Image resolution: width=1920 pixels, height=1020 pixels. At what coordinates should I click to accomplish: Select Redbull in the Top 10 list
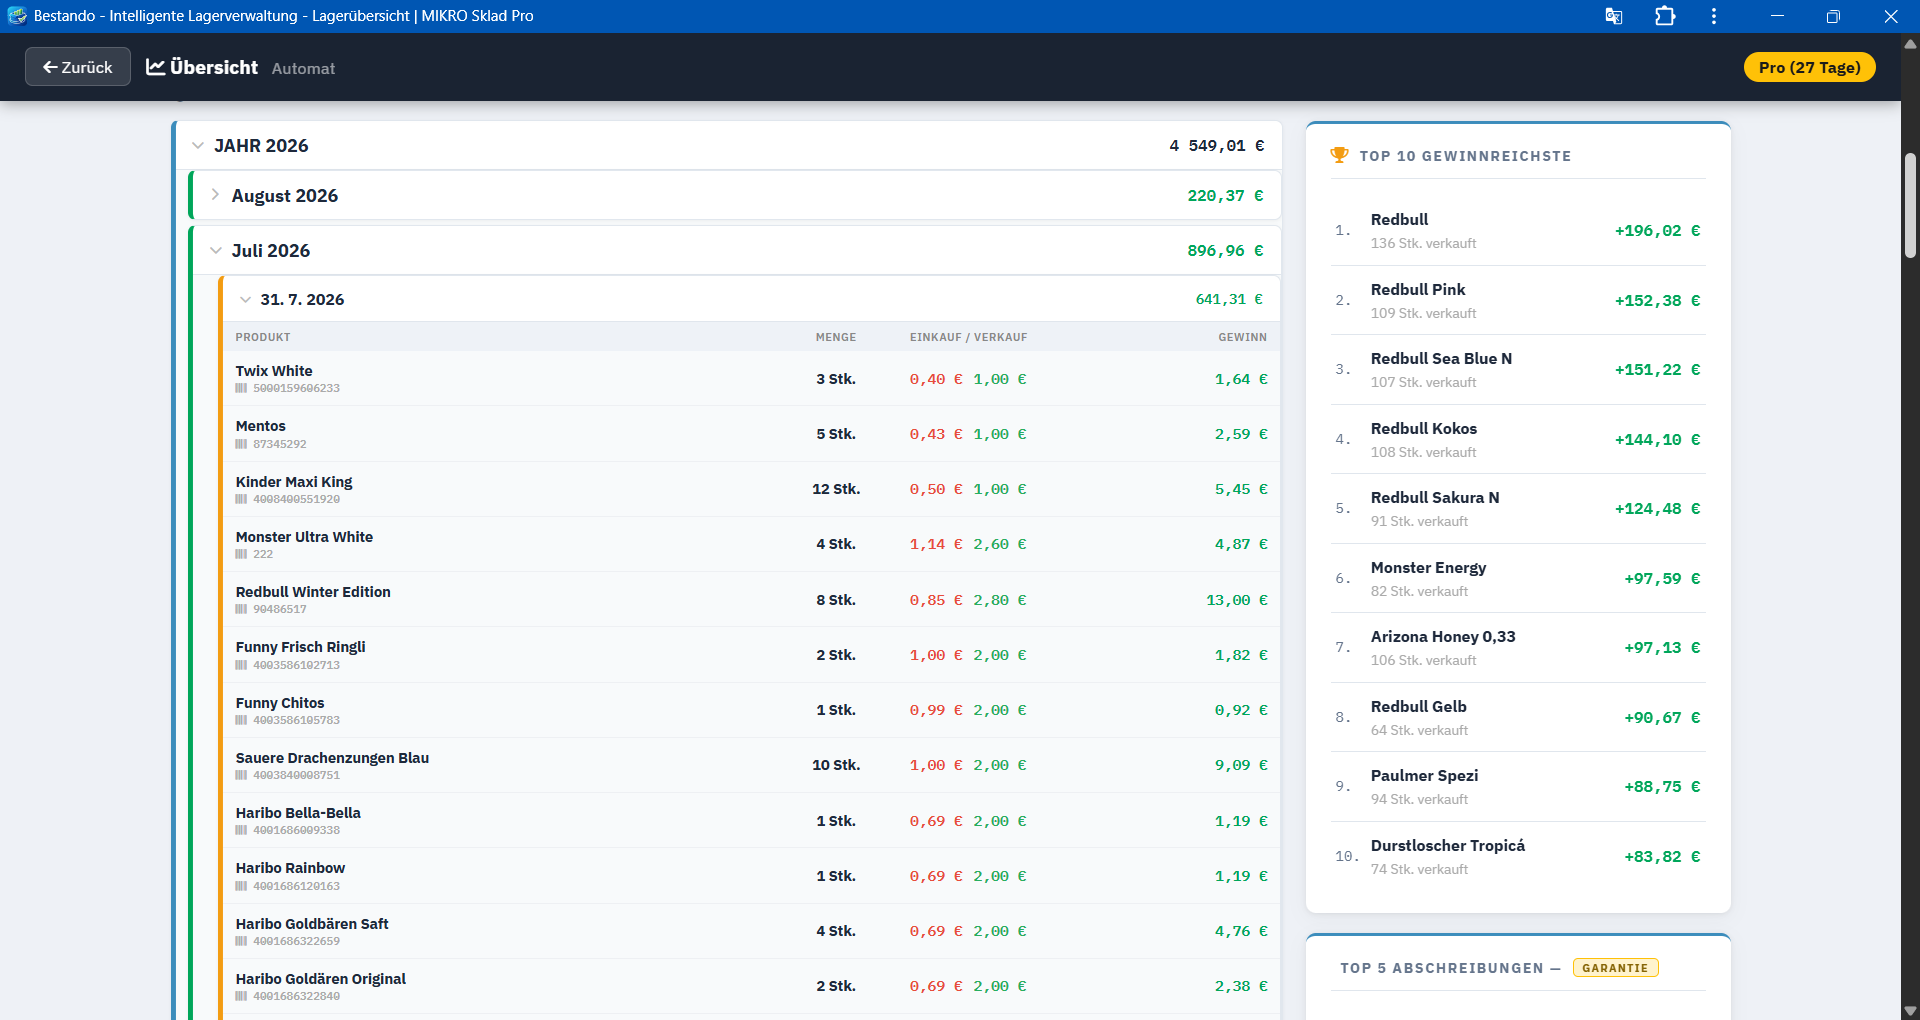click(x=1399, y=220)
